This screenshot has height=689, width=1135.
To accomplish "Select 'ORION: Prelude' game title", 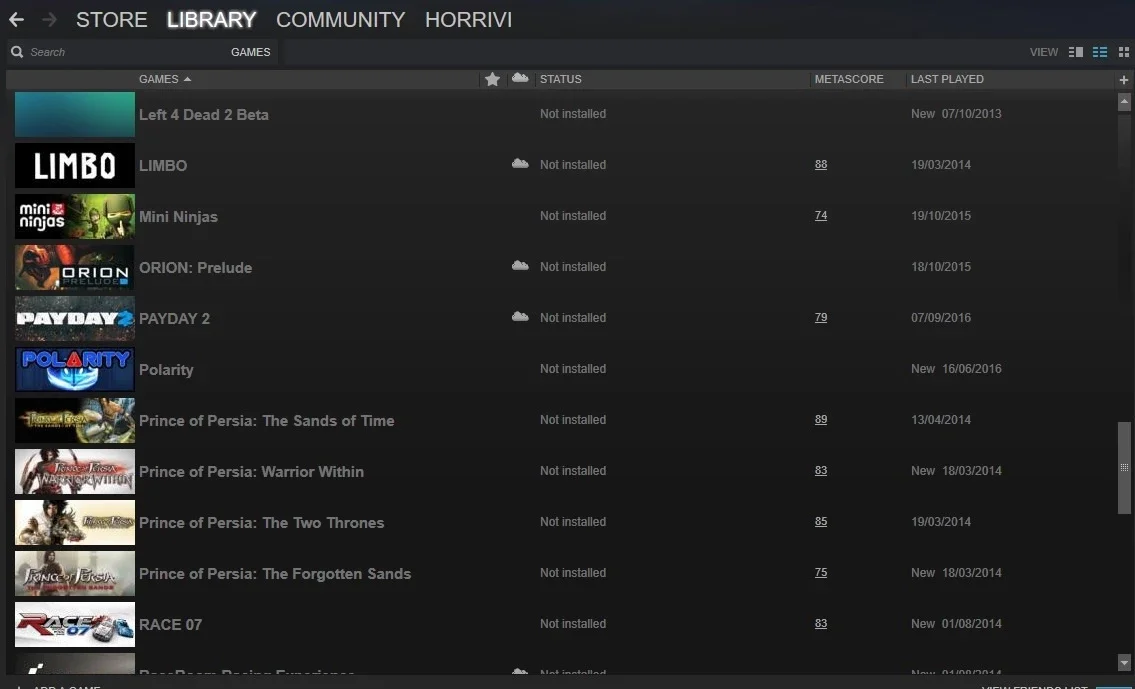I will (x=195, y=268).
